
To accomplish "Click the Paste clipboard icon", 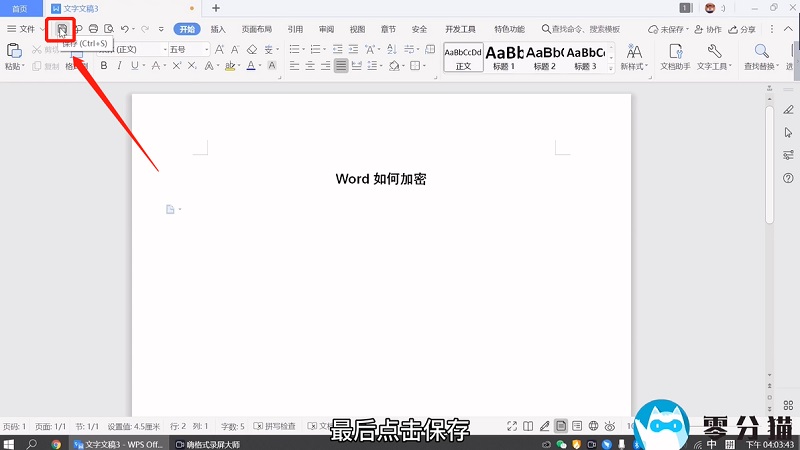I will (13, 51).
